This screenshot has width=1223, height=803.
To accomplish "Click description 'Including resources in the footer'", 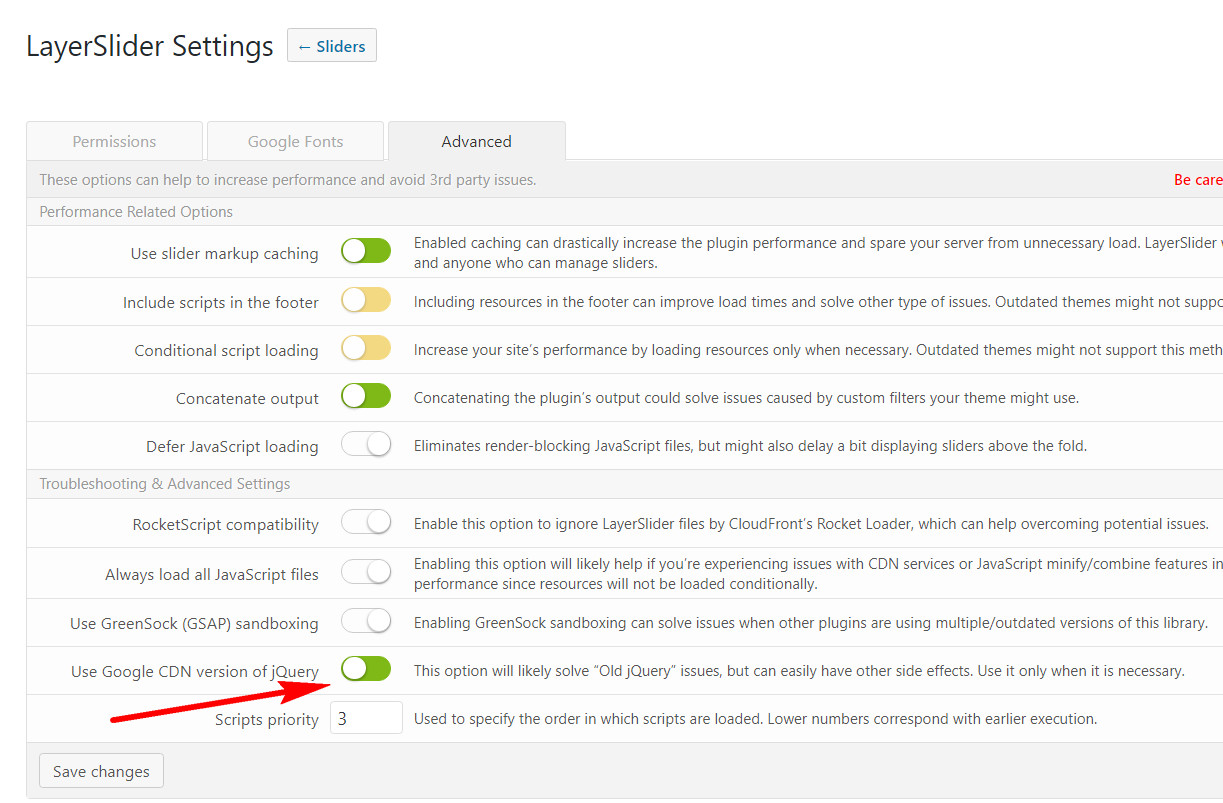I will coord(818,302).
